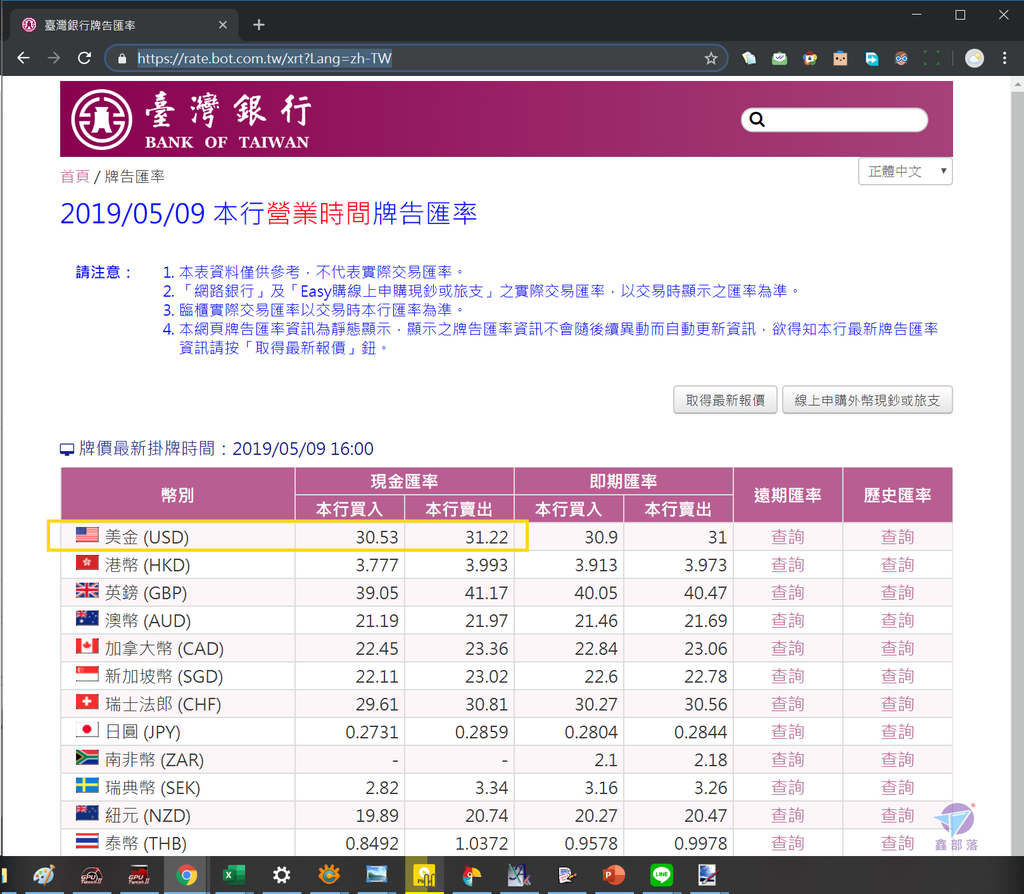The width and height of the screenshot is (1024, 894).
Task: Go to the 首頁 breadcrumb link
Action: [x=74, y=176]
